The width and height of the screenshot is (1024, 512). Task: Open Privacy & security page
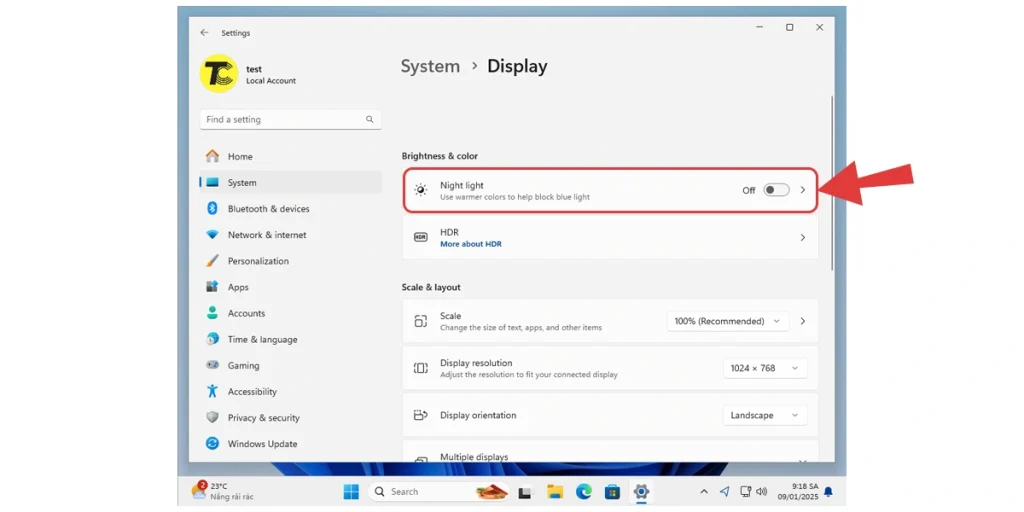point(263,418)
